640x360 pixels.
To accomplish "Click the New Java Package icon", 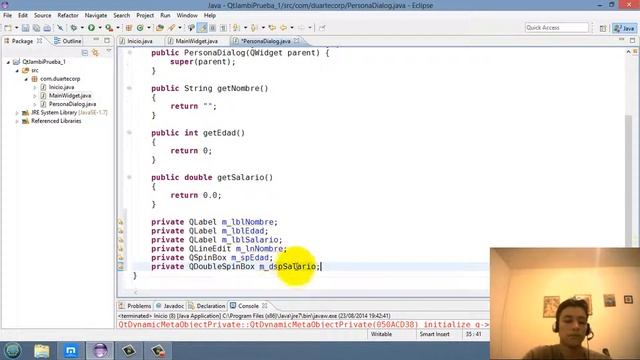I will [x=129, y=28].
